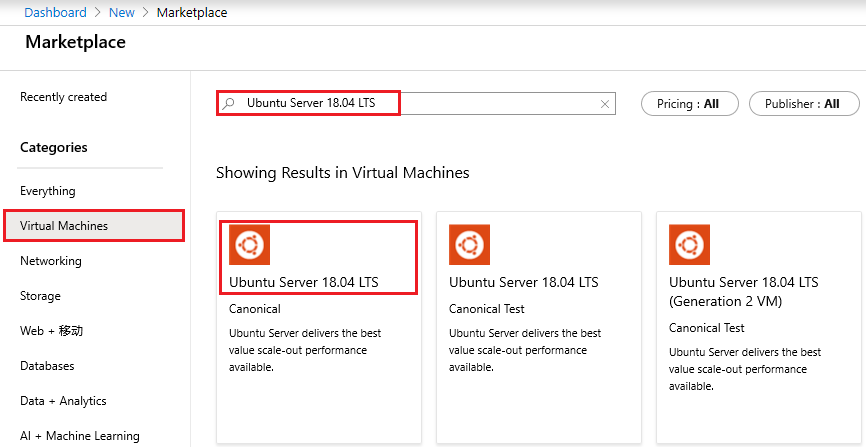
Task: Click the search magnifier icon
Action: point(229,103)
